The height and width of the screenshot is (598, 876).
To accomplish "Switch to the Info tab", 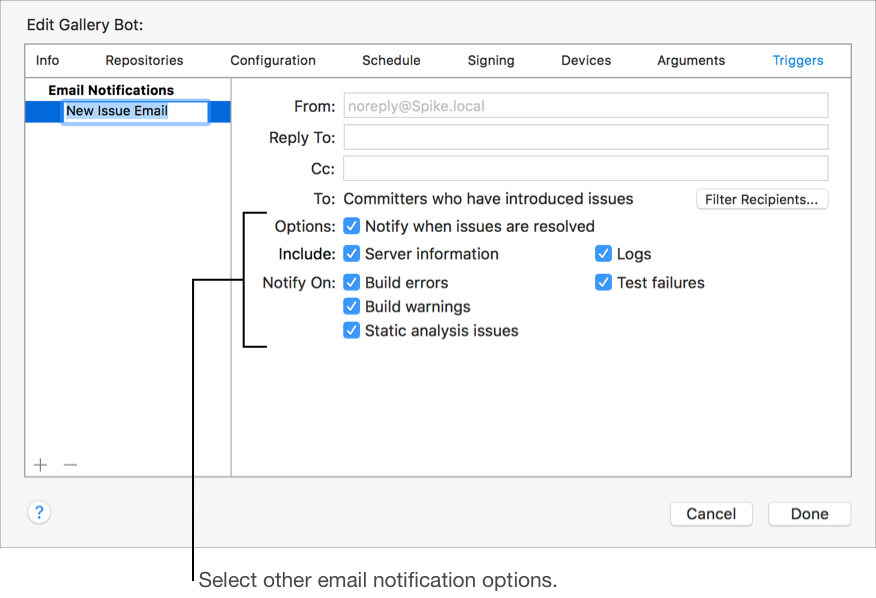I will (47, 61).
